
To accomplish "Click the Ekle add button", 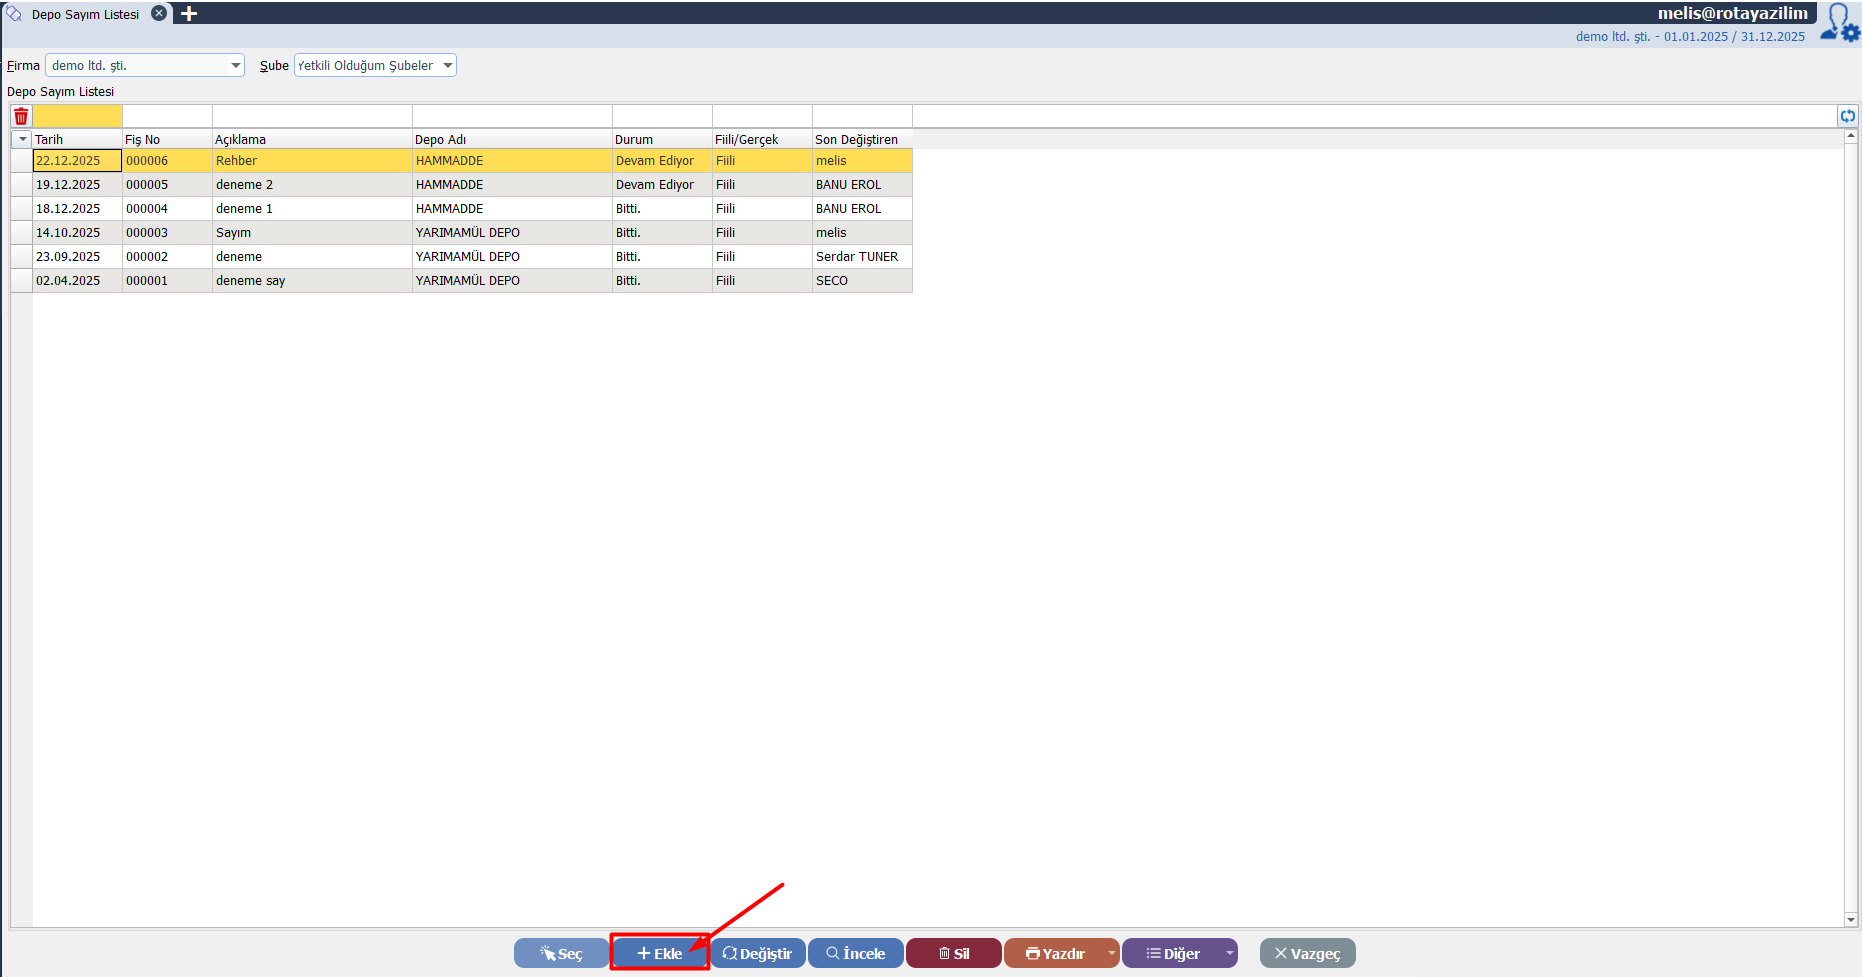I will (x=659, y=953).
